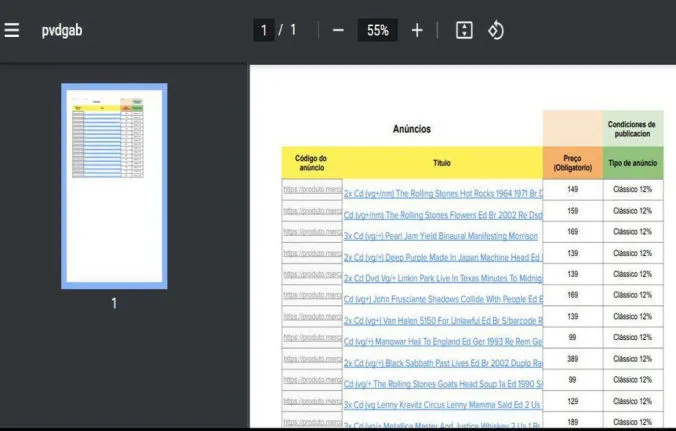This screenshot has height=431, width=676.
Task: Open the Black Sabbath Past Lives link
Action: pyautogui.click(x=442, y=362)
